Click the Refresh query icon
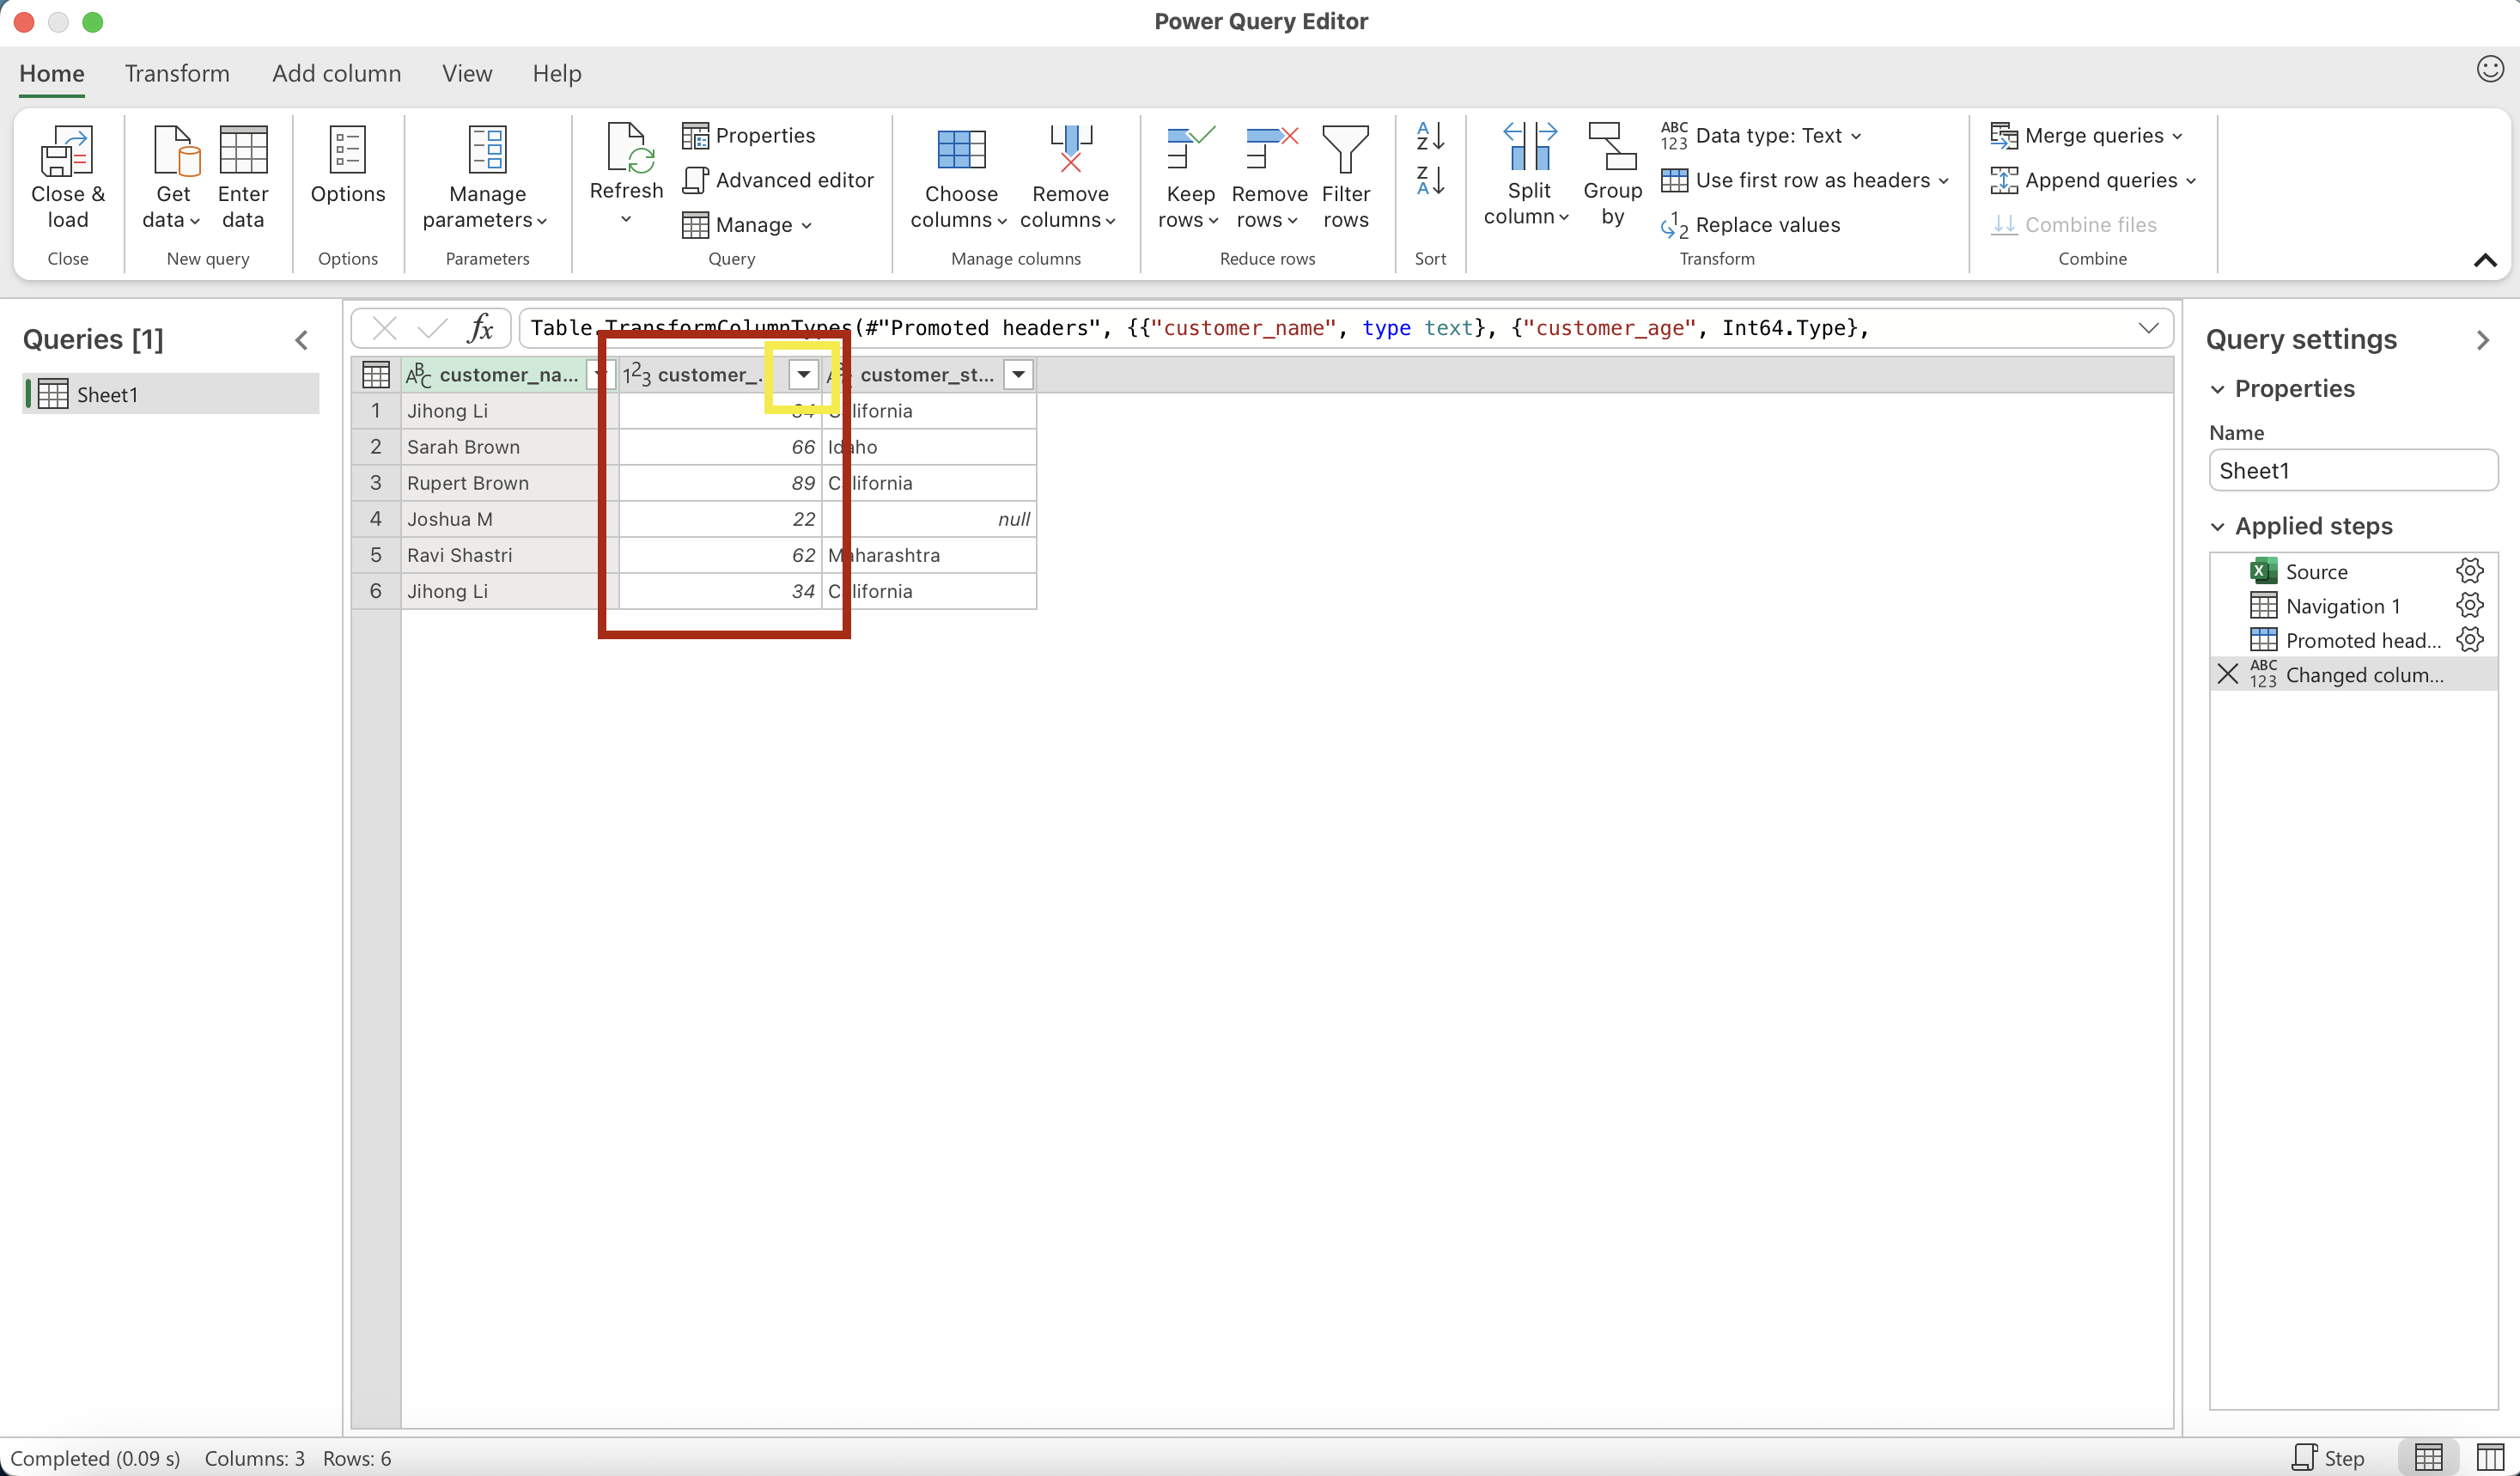2520x1476 pixels. (x=626, y=149)
